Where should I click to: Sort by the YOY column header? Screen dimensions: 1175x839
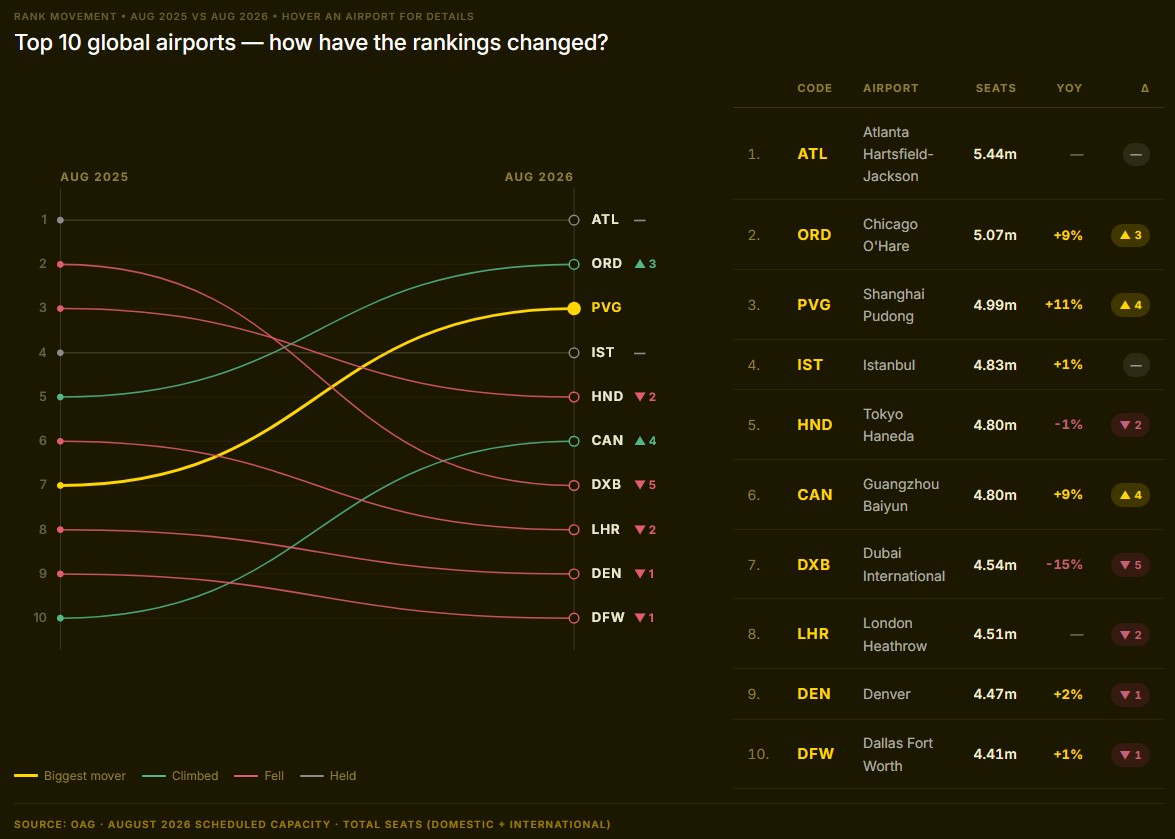coord(1069,88)
